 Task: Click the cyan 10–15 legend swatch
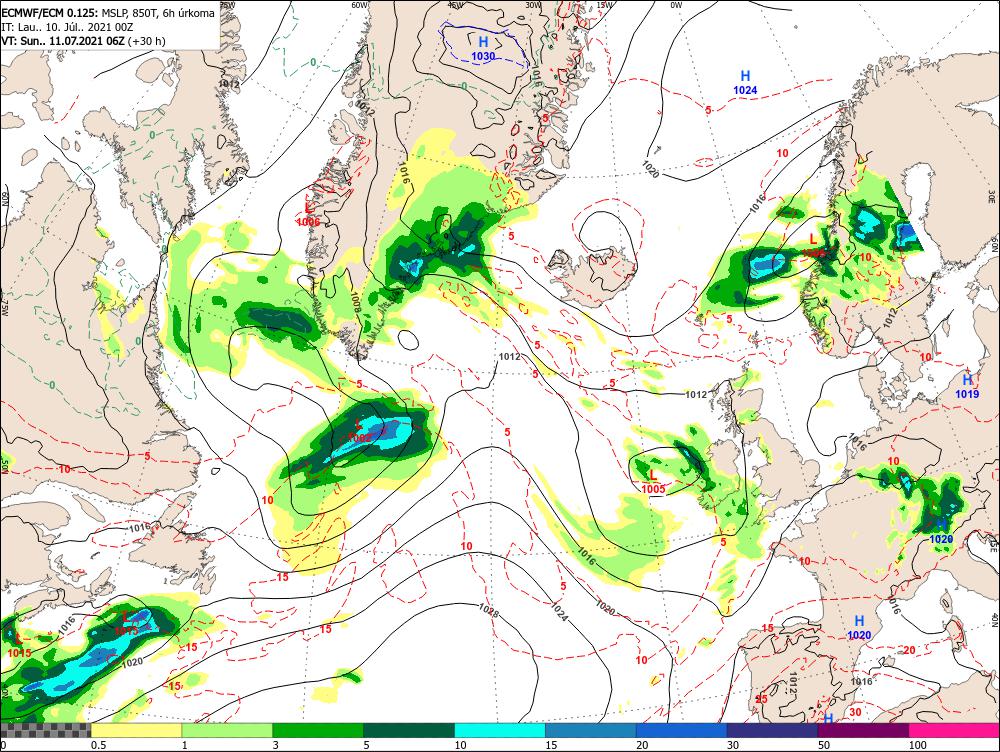(500, 730)
